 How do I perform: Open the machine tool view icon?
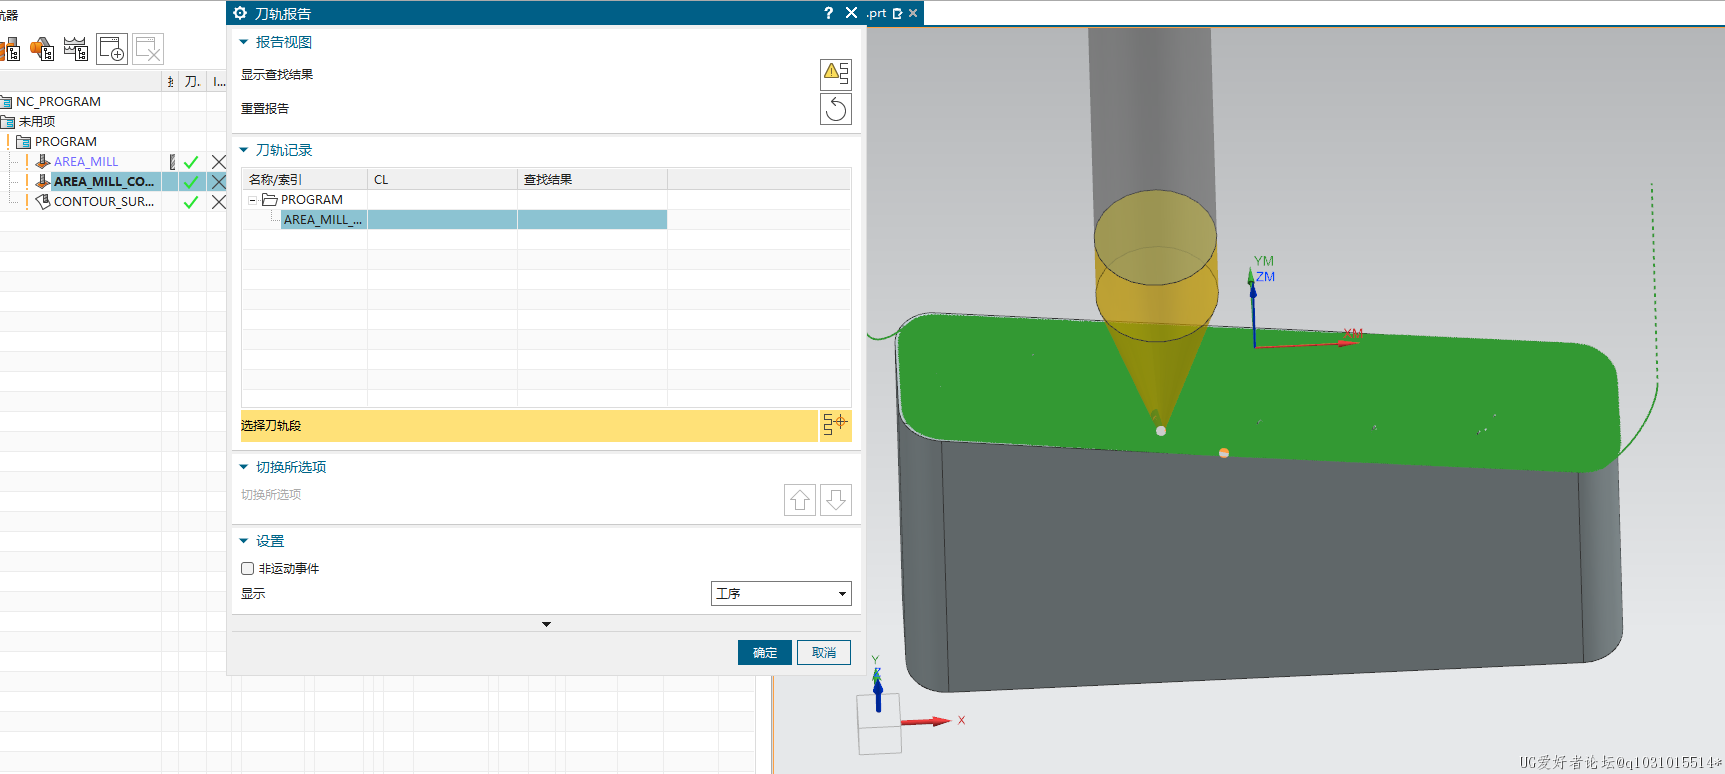10,48
